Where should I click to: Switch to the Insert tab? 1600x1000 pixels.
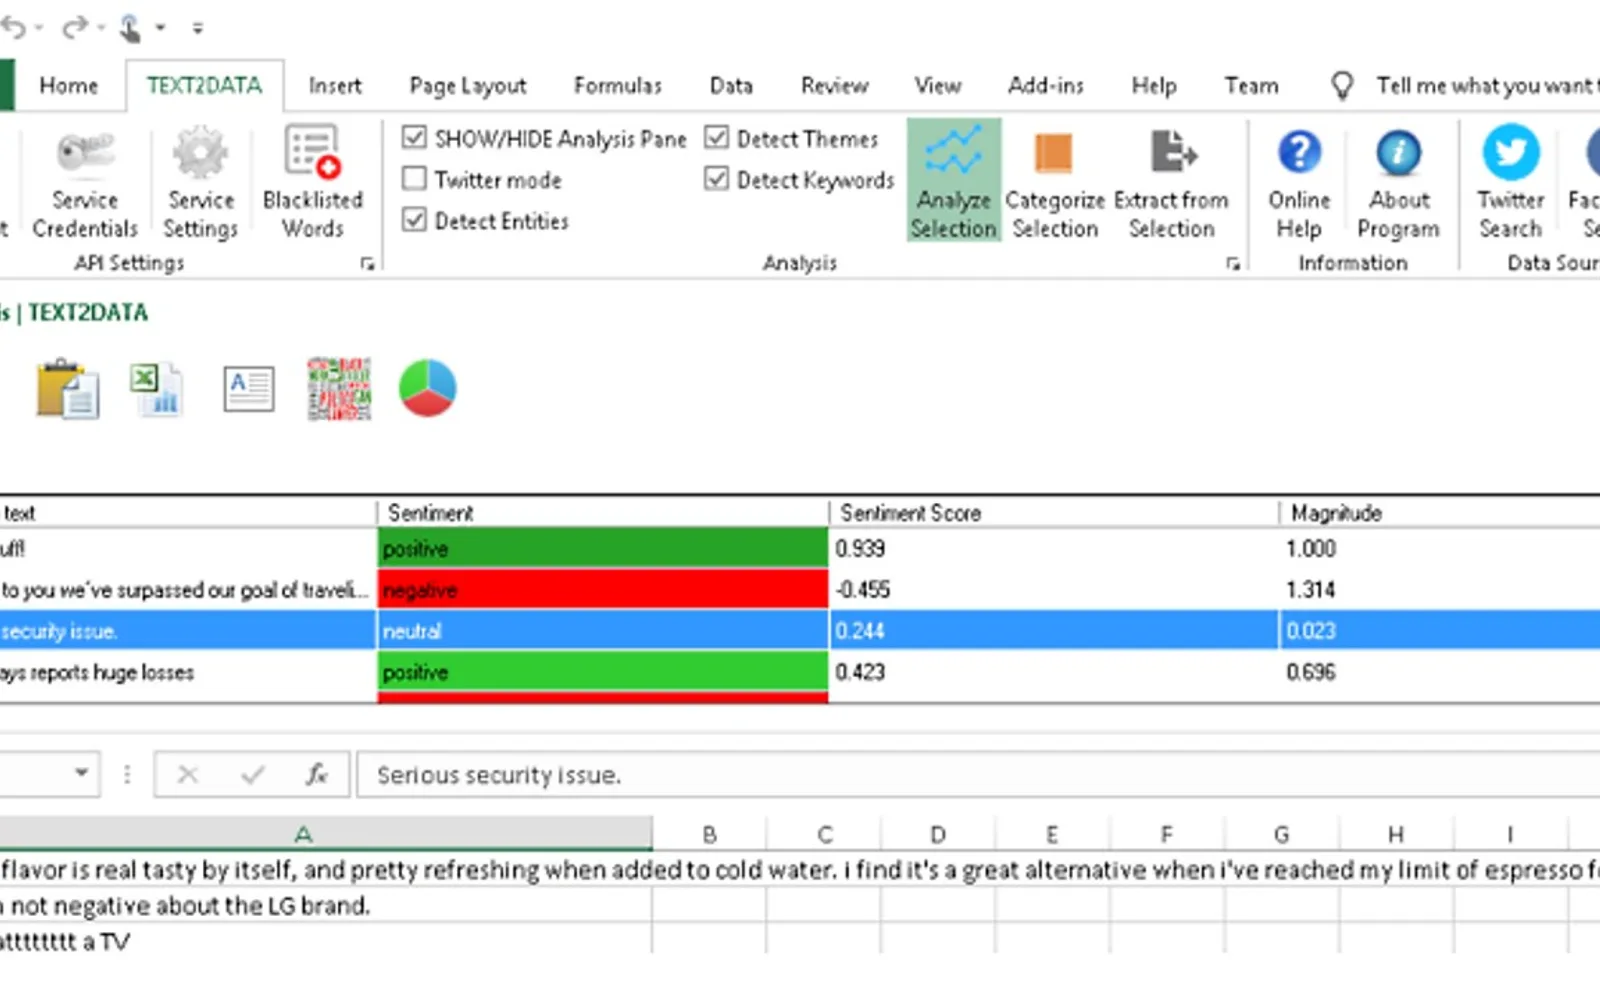pos(335,86)
